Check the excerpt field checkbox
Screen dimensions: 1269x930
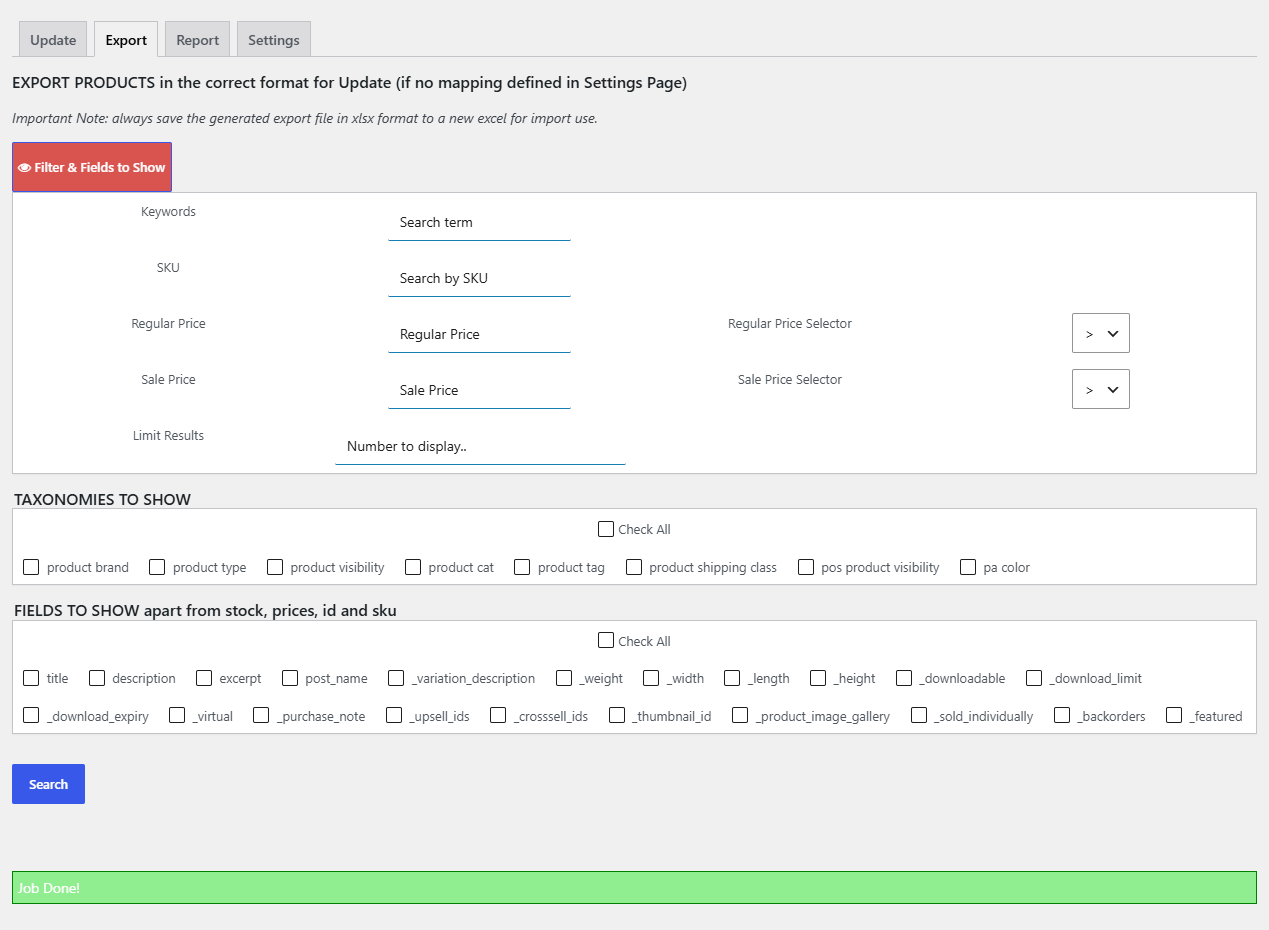pos(204,678)
